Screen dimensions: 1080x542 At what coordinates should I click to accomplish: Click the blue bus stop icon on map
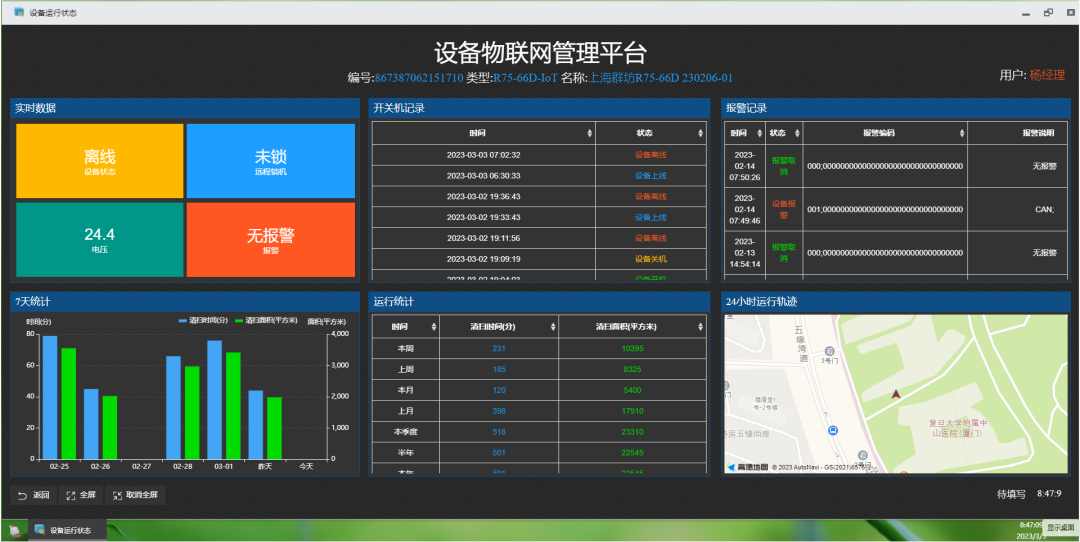pos(833,430)
